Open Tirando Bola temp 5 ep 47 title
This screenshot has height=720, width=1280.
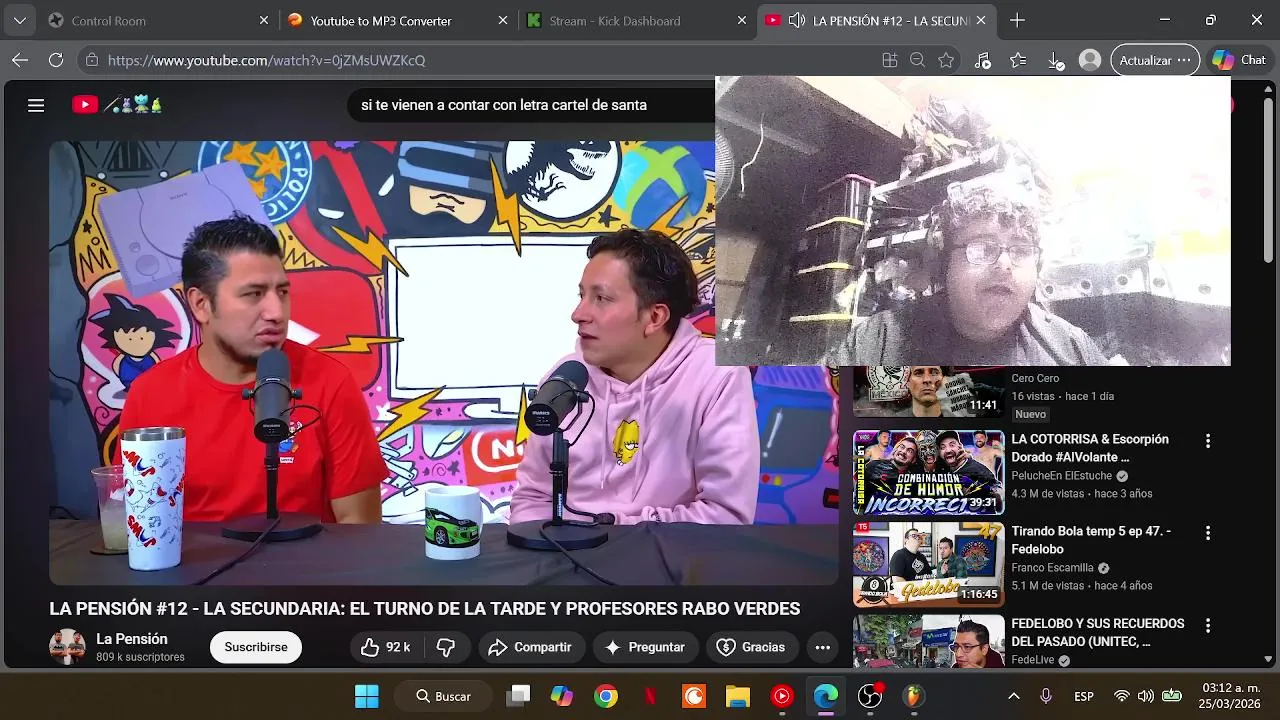coord(1091,540)
